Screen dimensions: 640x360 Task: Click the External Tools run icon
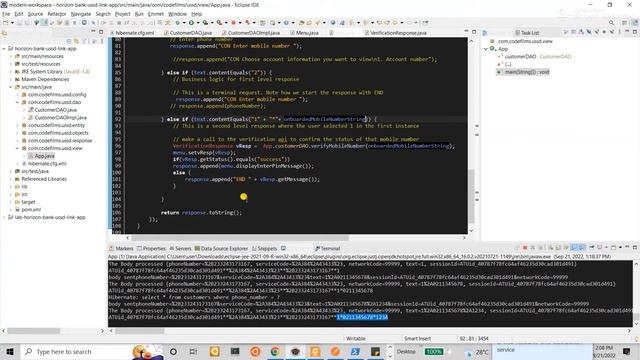tap(220, 23)
